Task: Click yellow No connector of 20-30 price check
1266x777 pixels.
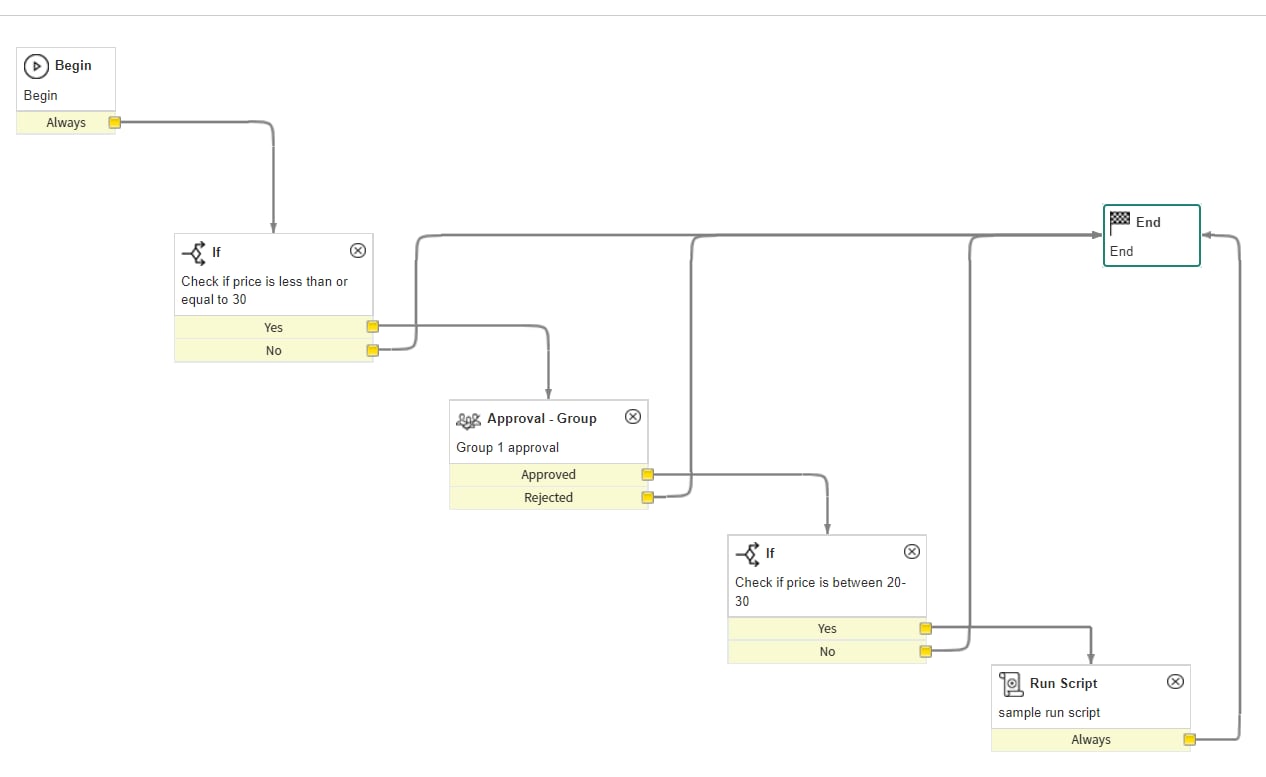Action: pyautogui.click(x=925, y=651)
